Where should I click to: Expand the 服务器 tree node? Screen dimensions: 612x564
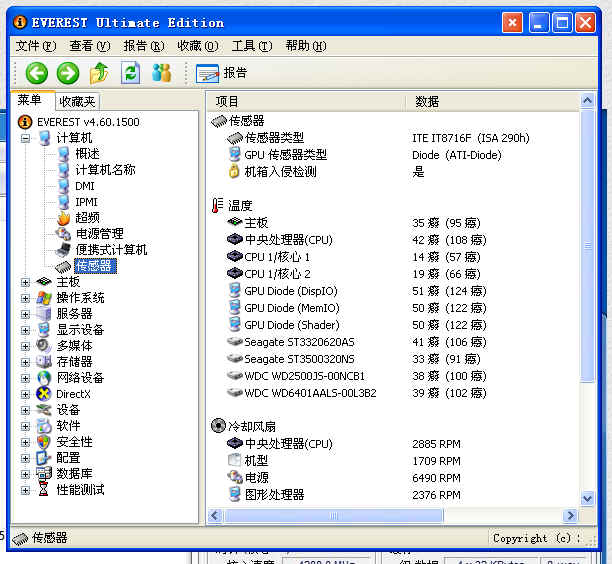[x=25, y=314]
